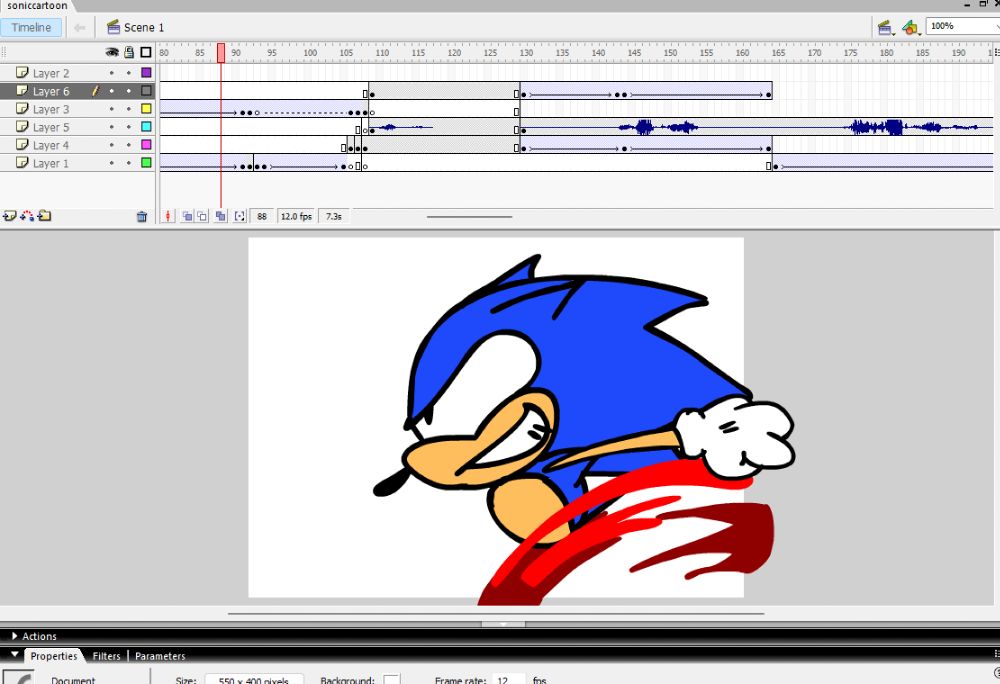The height and width of the screenshot is (684, 1000).
Task: Toggle visibility dot for Layer 2
Action: 112,73
